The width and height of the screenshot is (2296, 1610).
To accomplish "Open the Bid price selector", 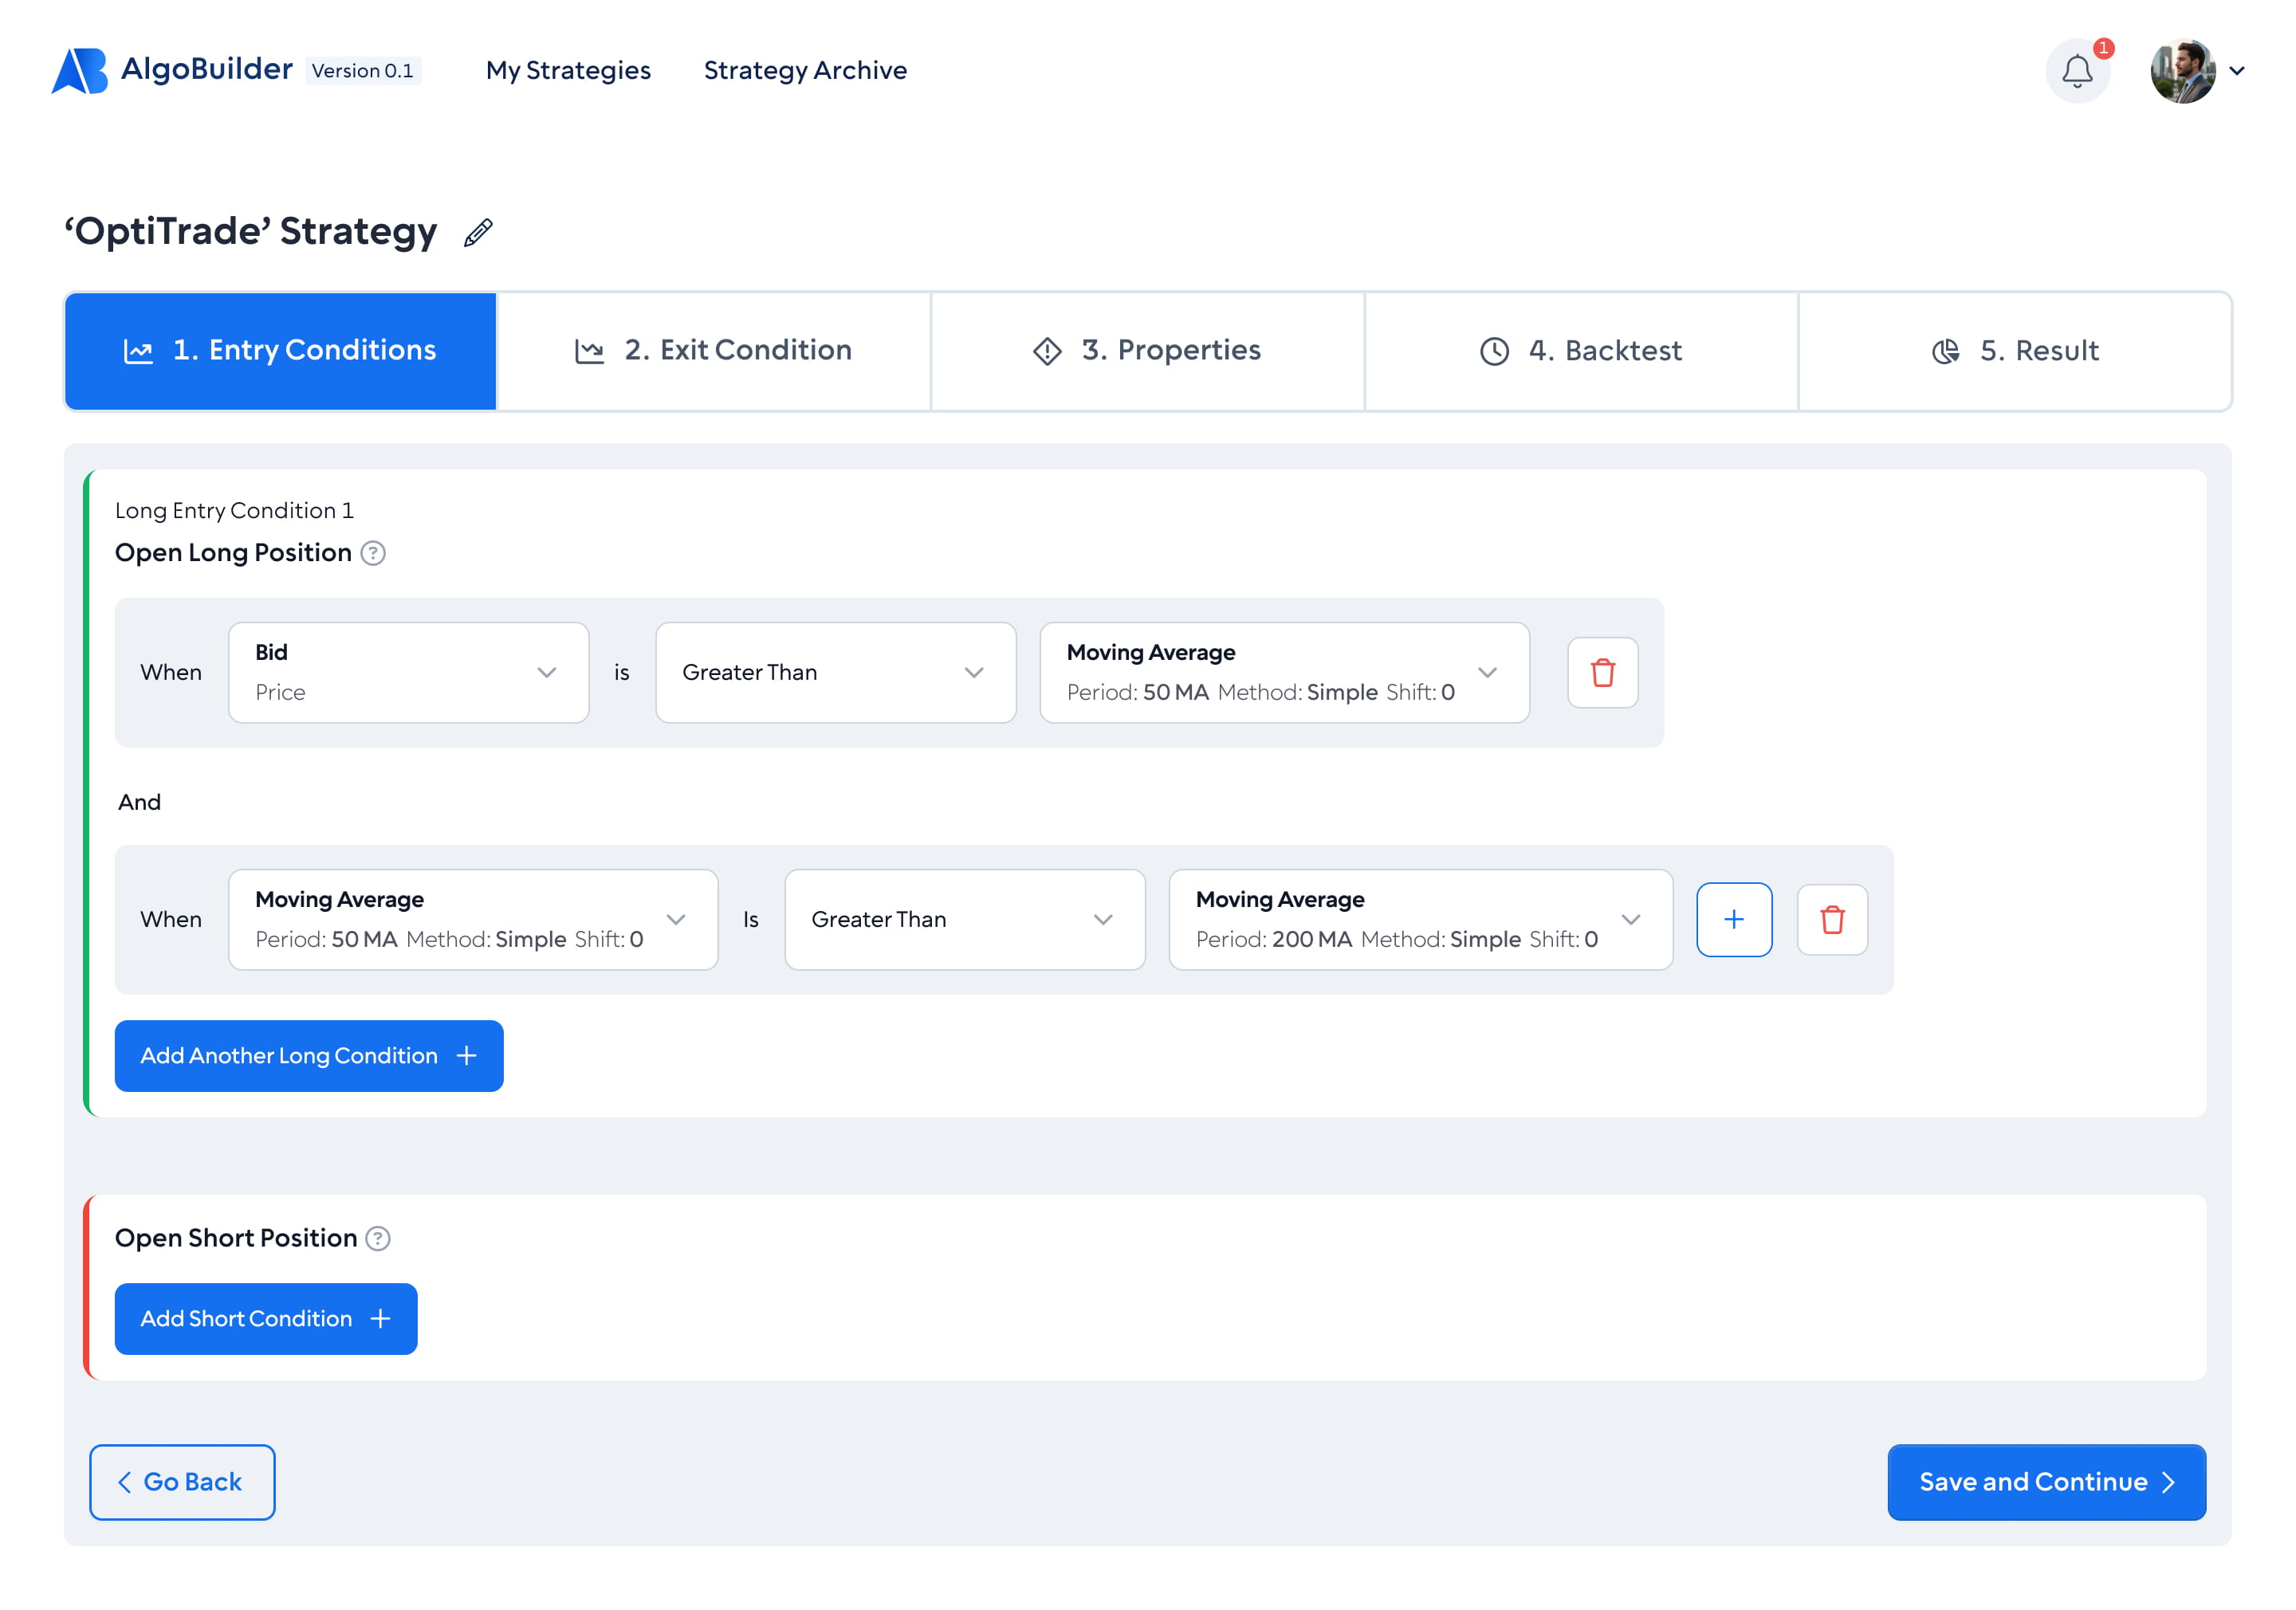I will (x=408, y=671).
